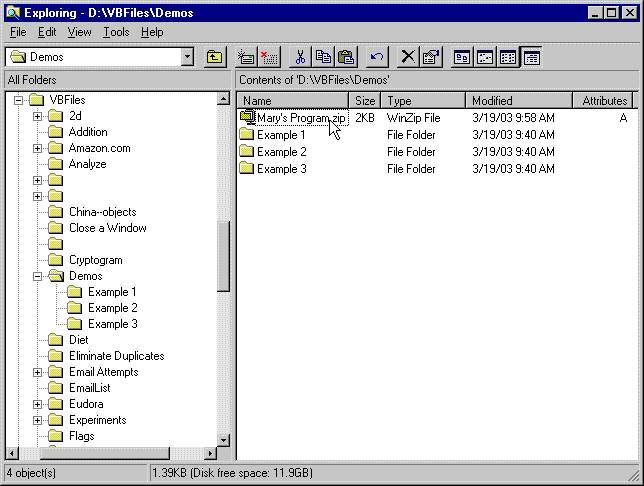
Task: Click Example 3 folder icon in contents pane
Action: [x=247, y=168]
